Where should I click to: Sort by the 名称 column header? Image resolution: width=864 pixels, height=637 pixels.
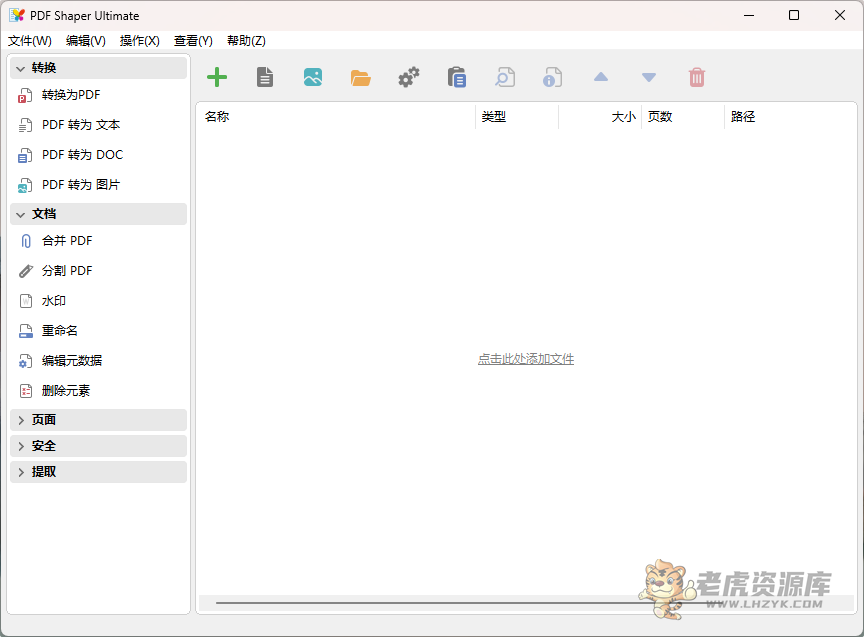click(x=336, y=117)
